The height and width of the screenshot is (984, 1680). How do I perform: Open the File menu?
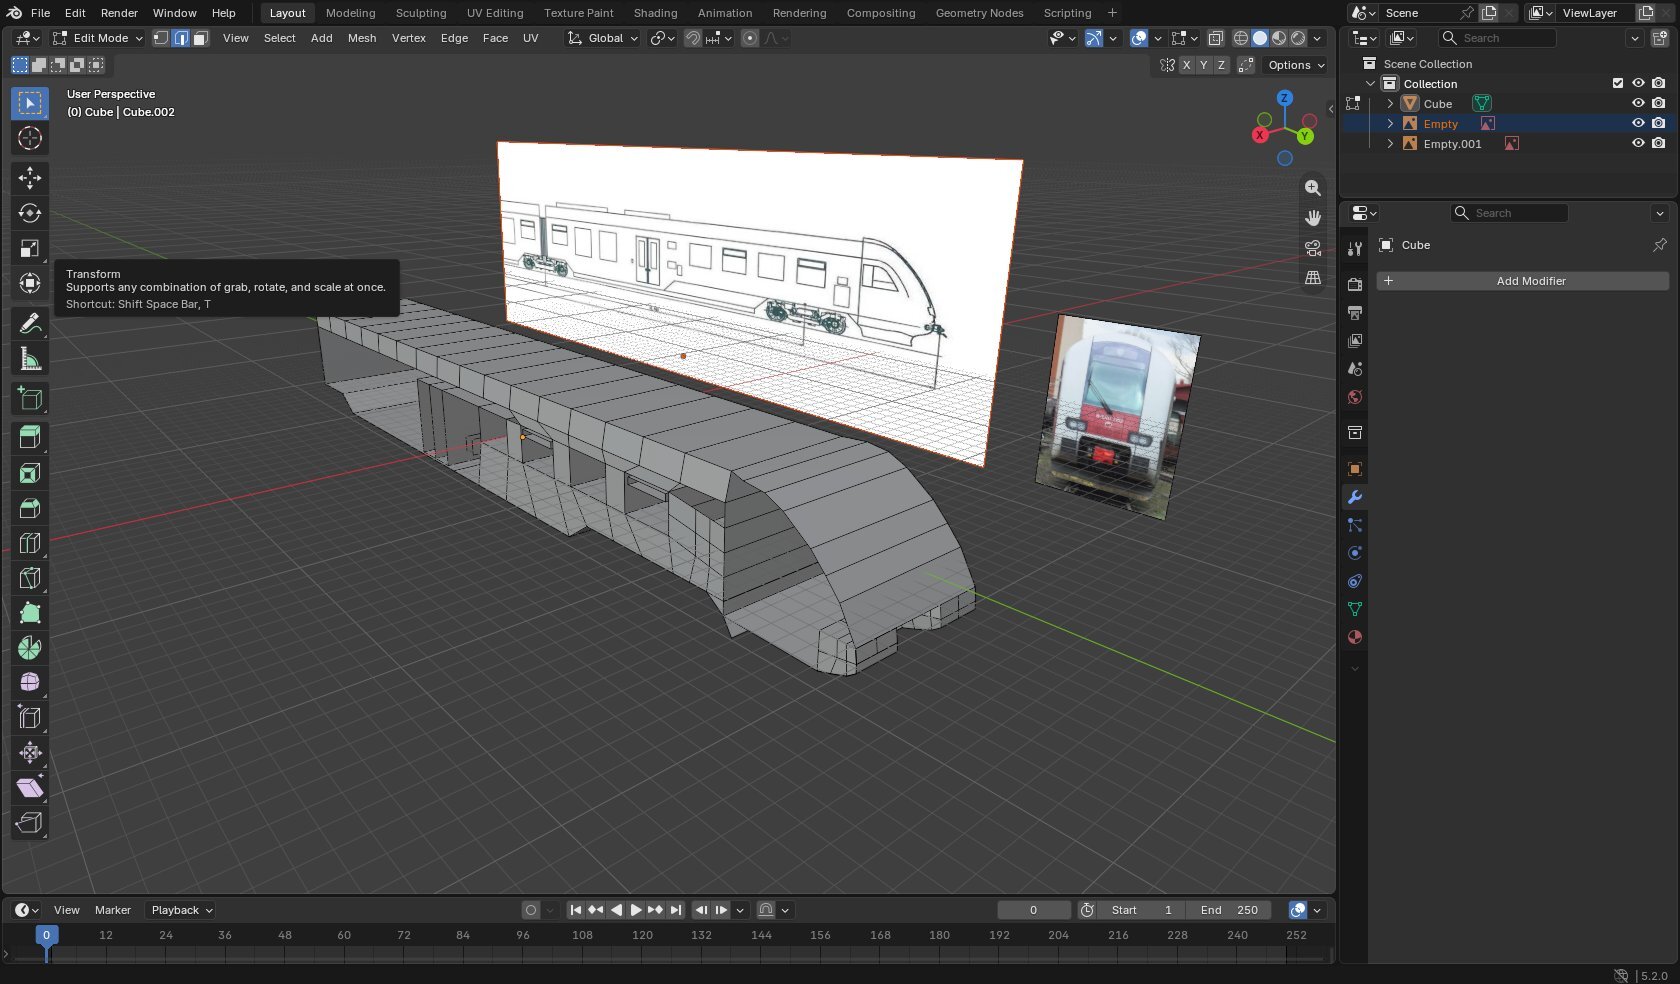(x=40, y=13)
